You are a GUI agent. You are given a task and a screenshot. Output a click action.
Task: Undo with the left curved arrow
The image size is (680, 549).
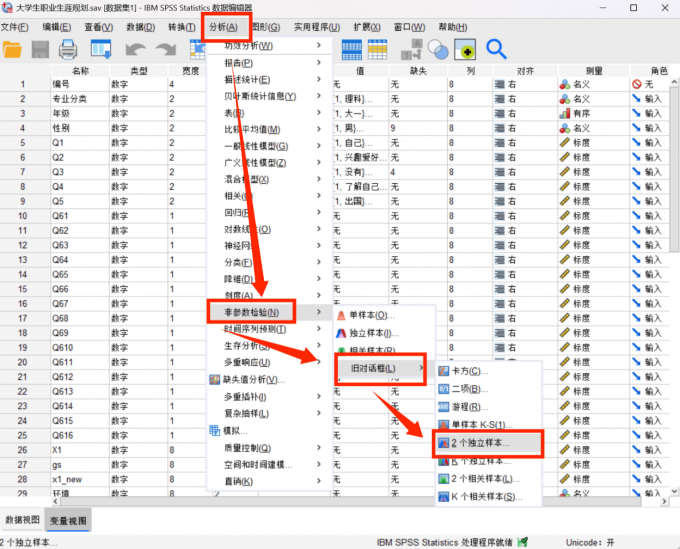pos(136,49)
